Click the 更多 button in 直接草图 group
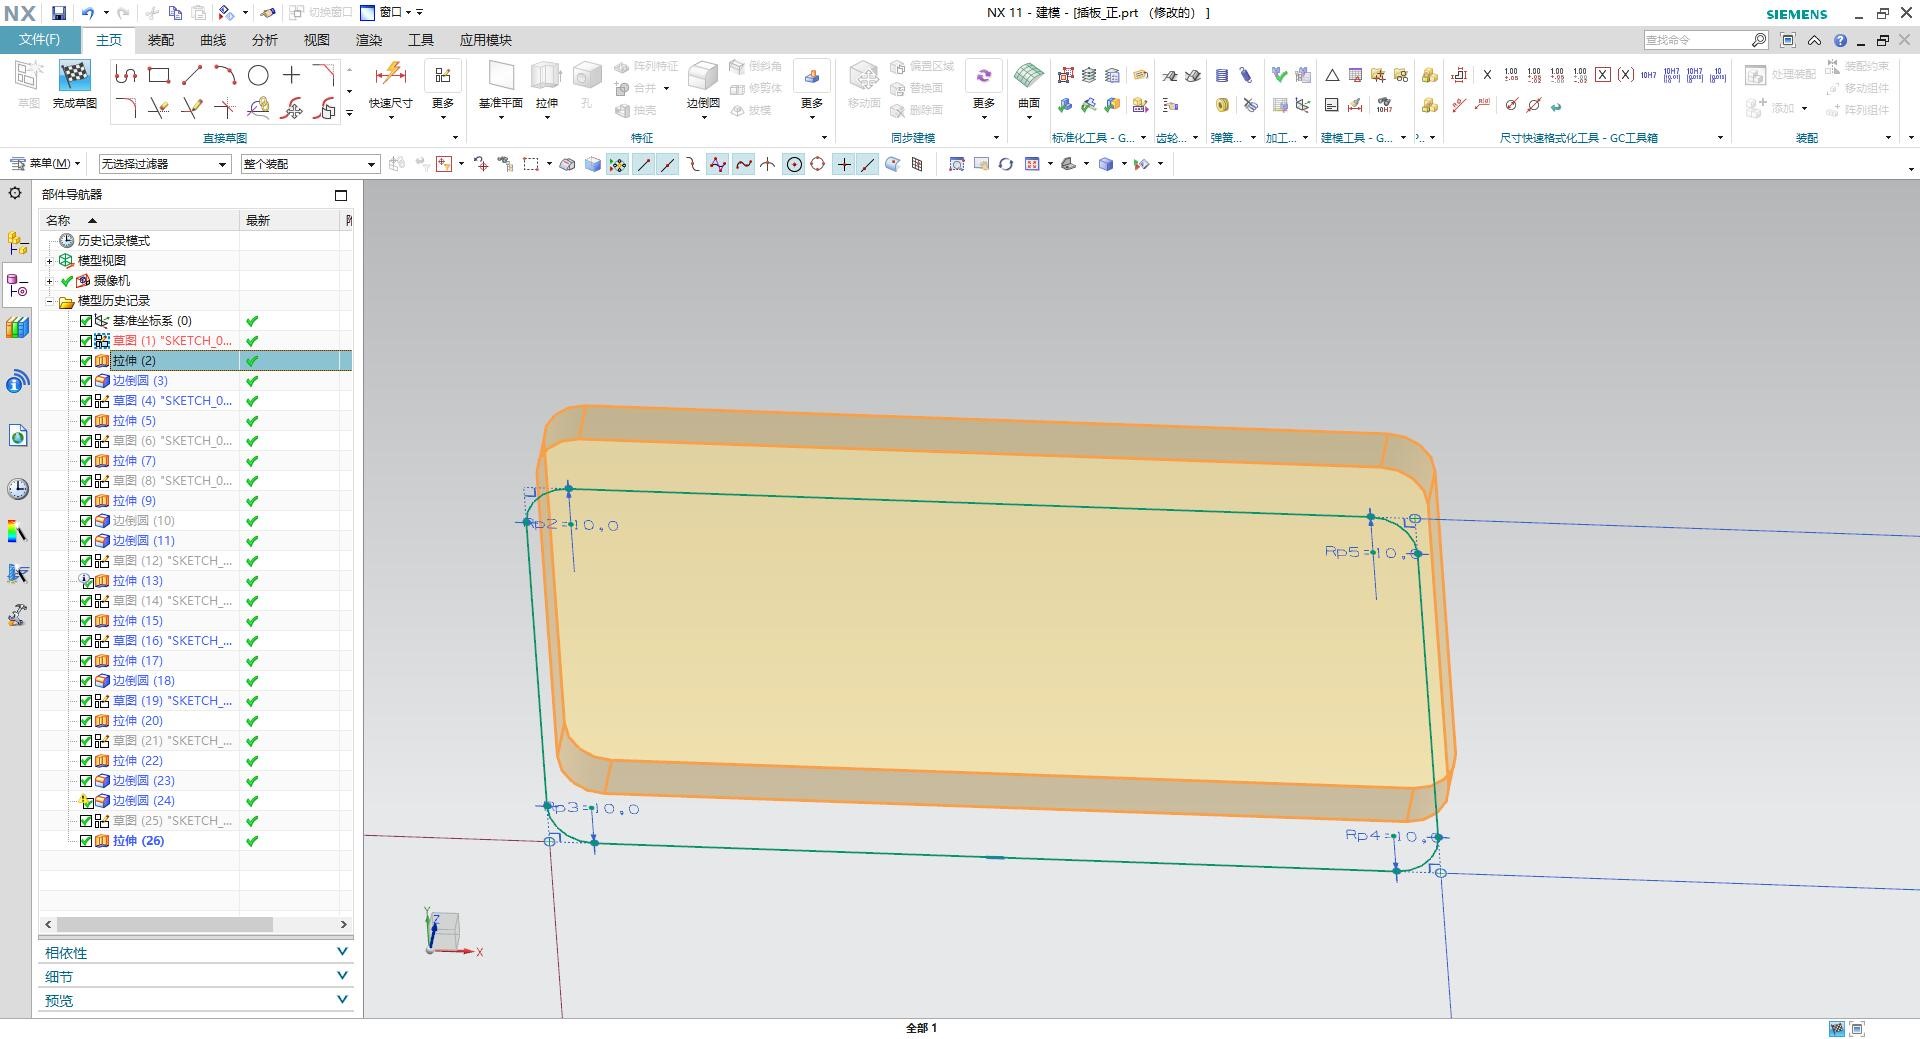1920x1039 pixels. (x=443, y=88)
